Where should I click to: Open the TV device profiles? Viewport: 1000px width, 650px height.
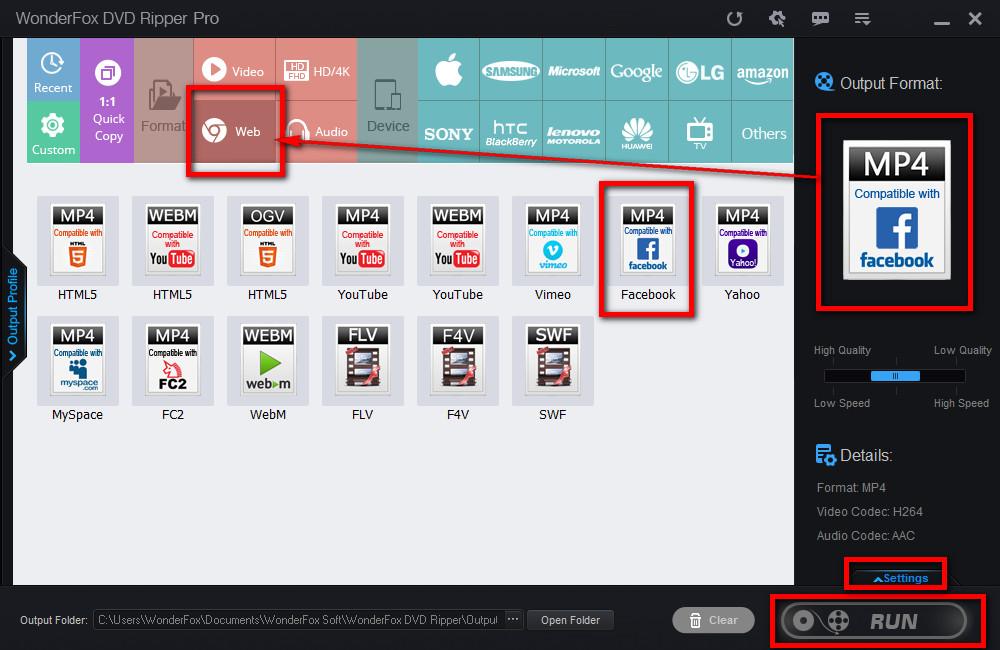(x=700, y=132)
